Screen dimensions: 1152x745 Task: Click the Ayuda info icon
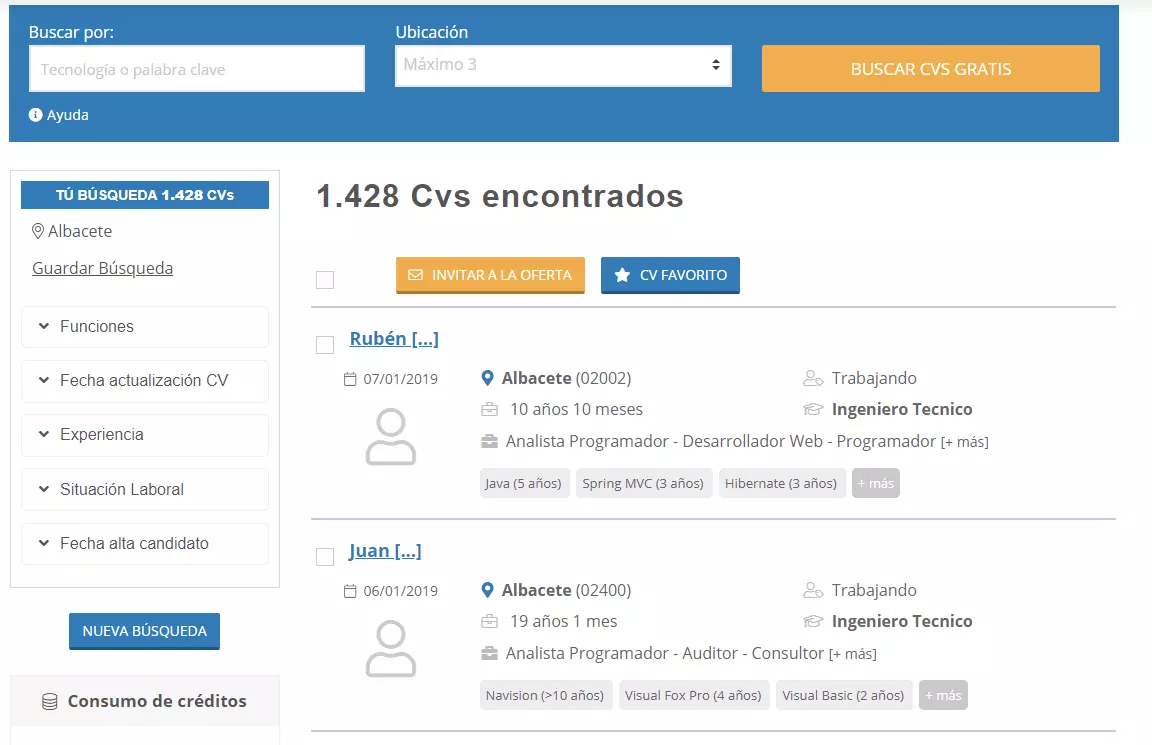pyautogui.click(x=38, y=114)
